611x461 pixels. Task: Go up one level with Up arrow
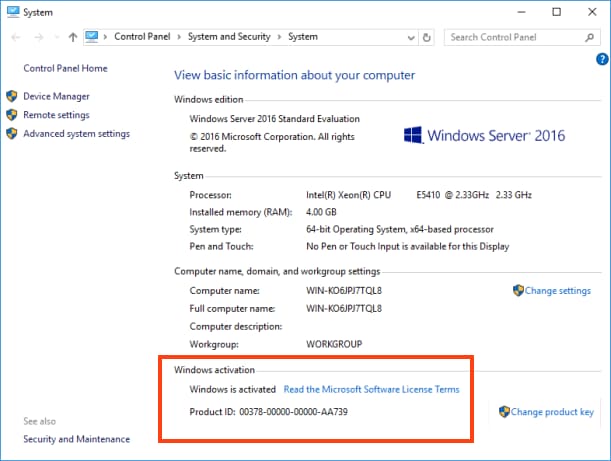[x=73, y=37]
